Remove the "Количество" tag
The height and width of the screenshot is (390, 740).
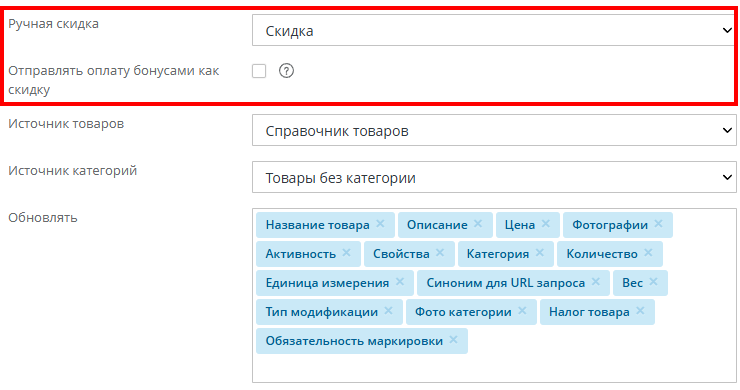tap(648, 253)
